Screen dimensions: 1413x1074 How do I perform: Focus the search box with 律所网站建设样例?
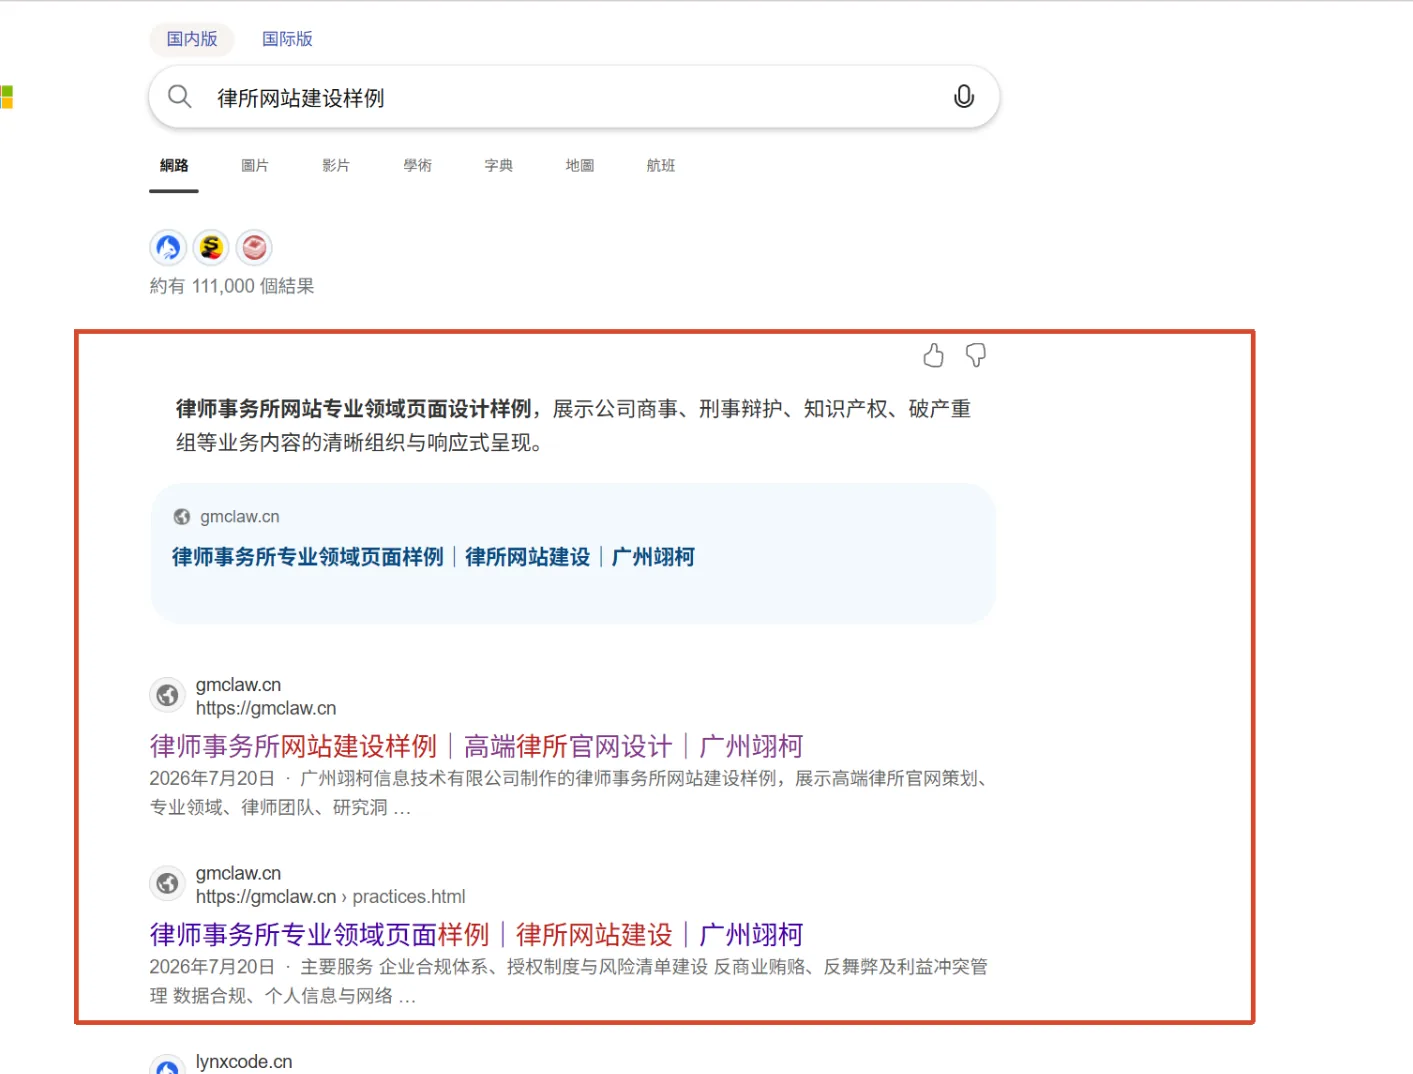(x=574, y=97)
